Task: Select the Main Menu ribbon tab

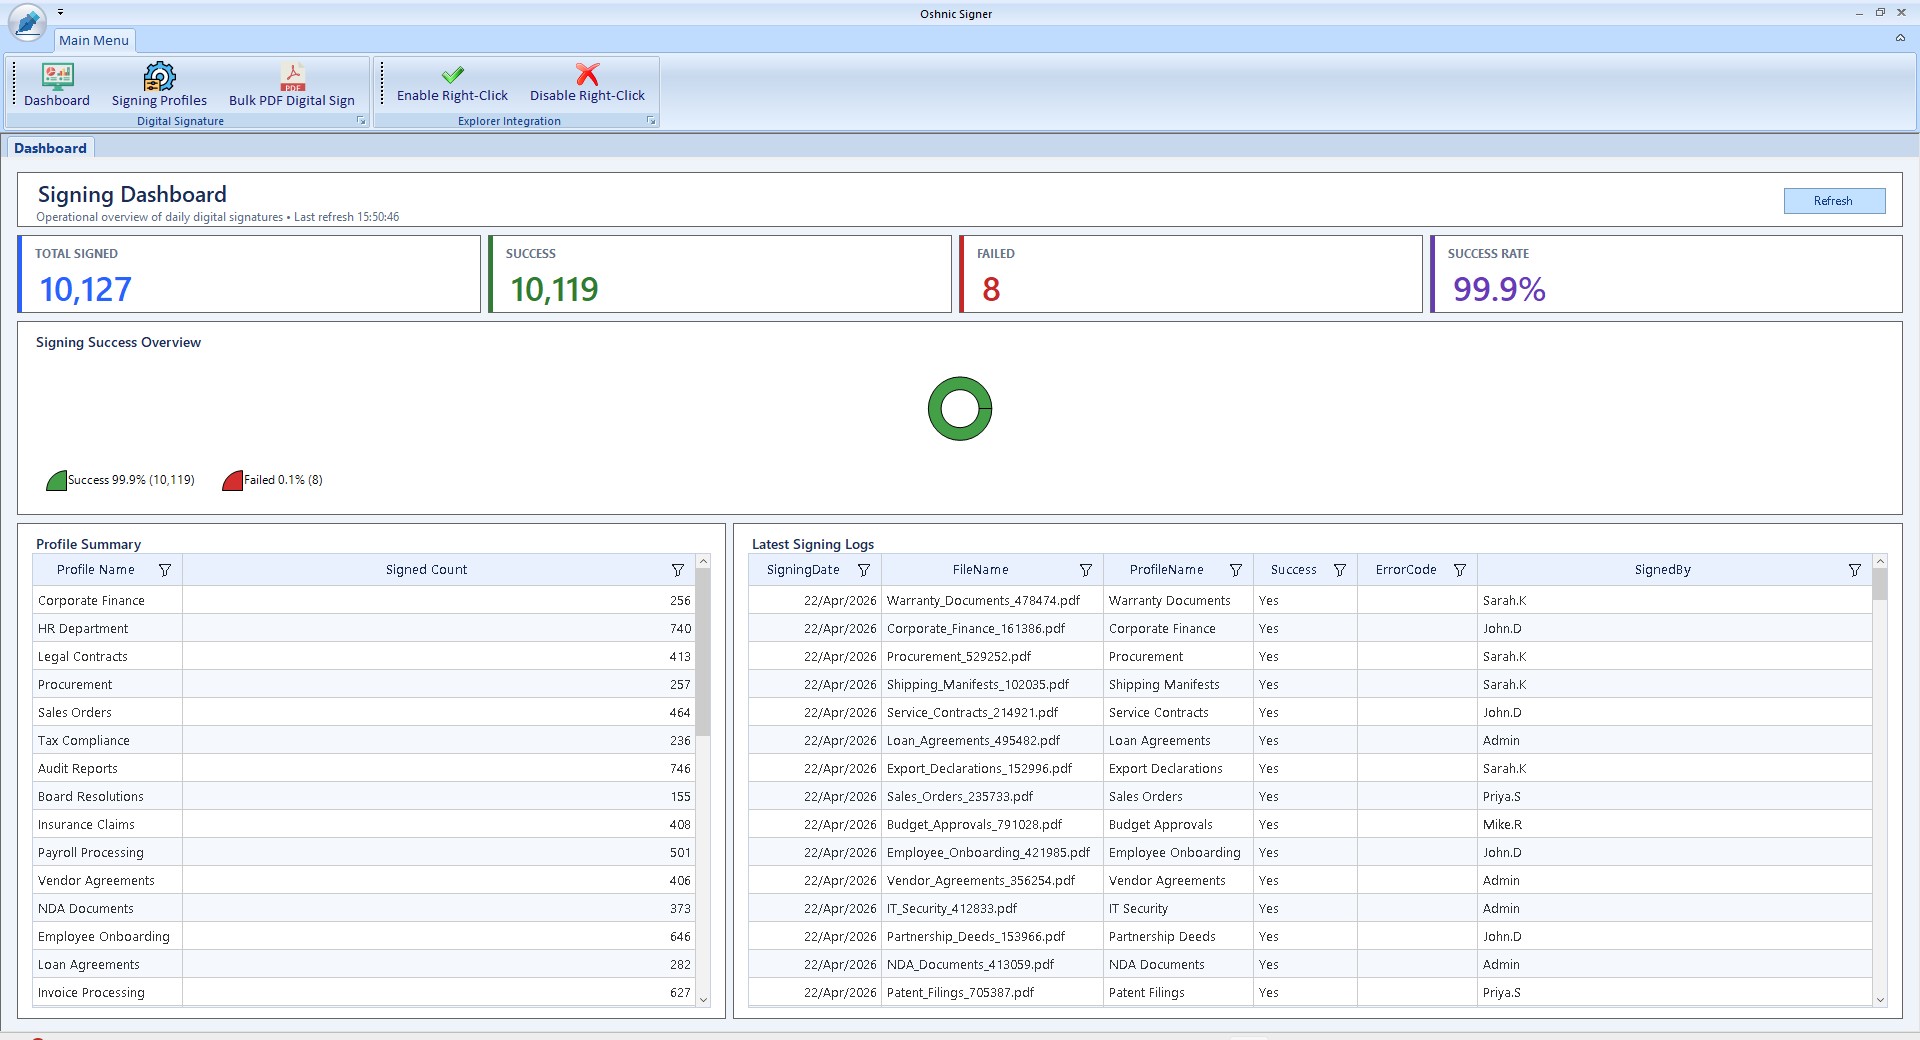Action: (94, 40)
